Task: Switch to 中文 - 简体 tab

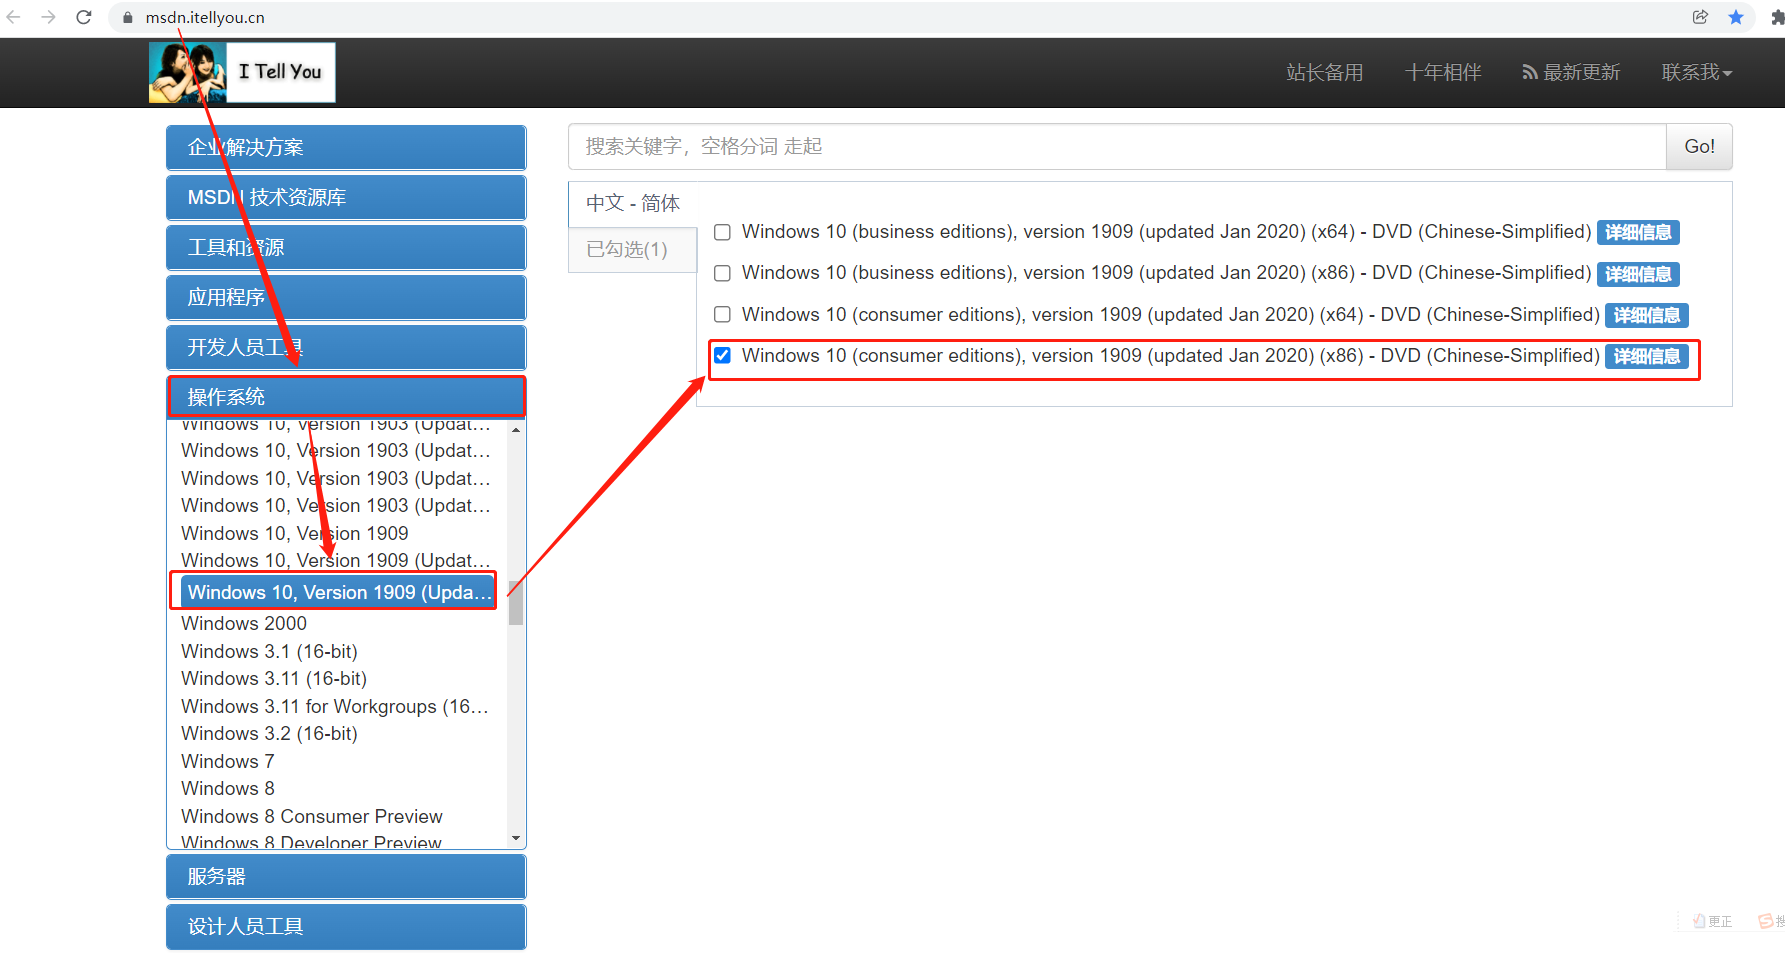Action: click(633, 203)
